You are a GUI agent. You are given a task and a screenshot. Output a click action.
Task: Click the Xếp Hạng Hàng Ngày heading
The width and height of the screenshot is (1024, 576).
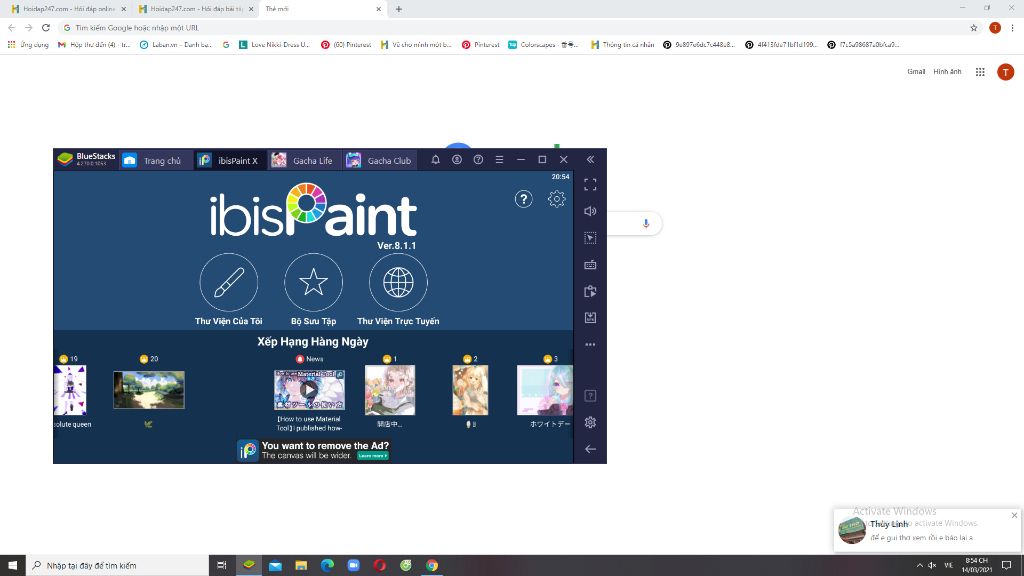313,342
